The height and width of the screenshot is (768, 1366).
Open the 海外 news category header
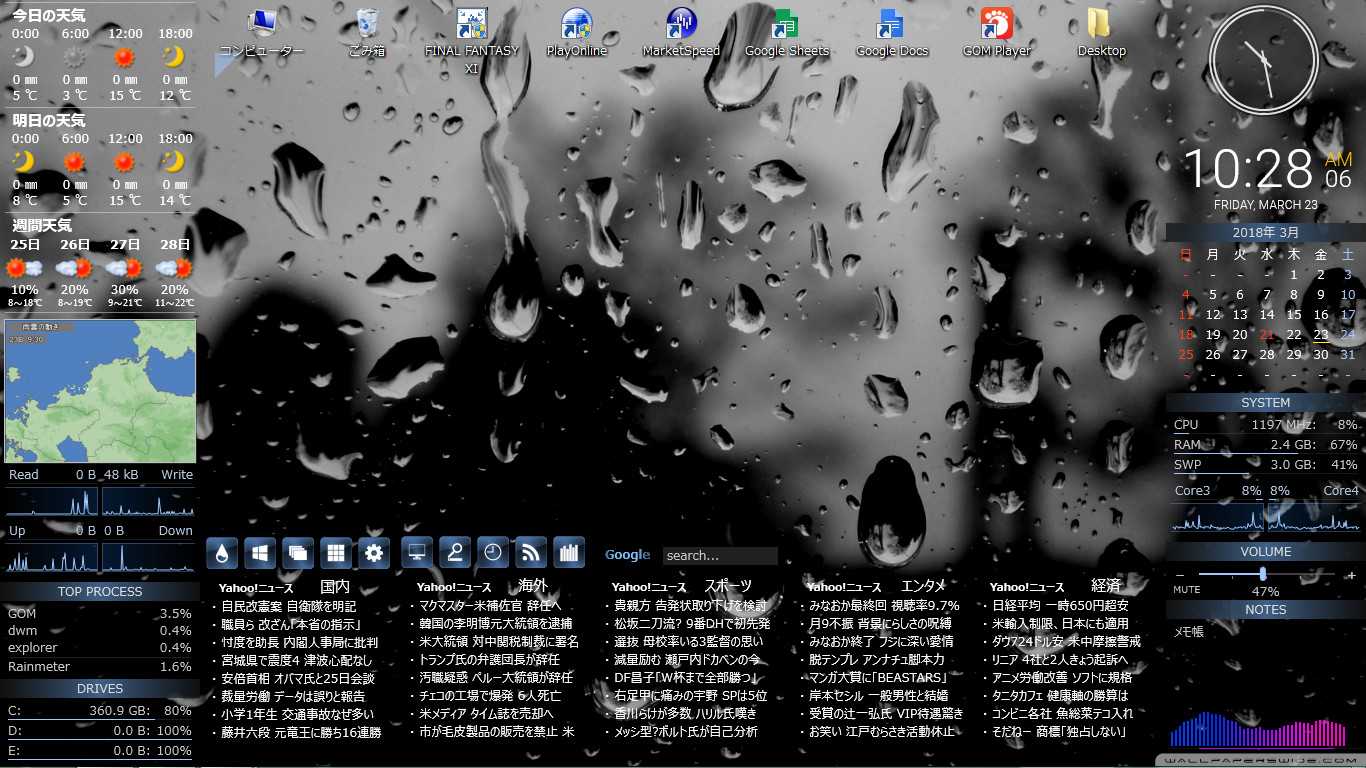point(533,585)
